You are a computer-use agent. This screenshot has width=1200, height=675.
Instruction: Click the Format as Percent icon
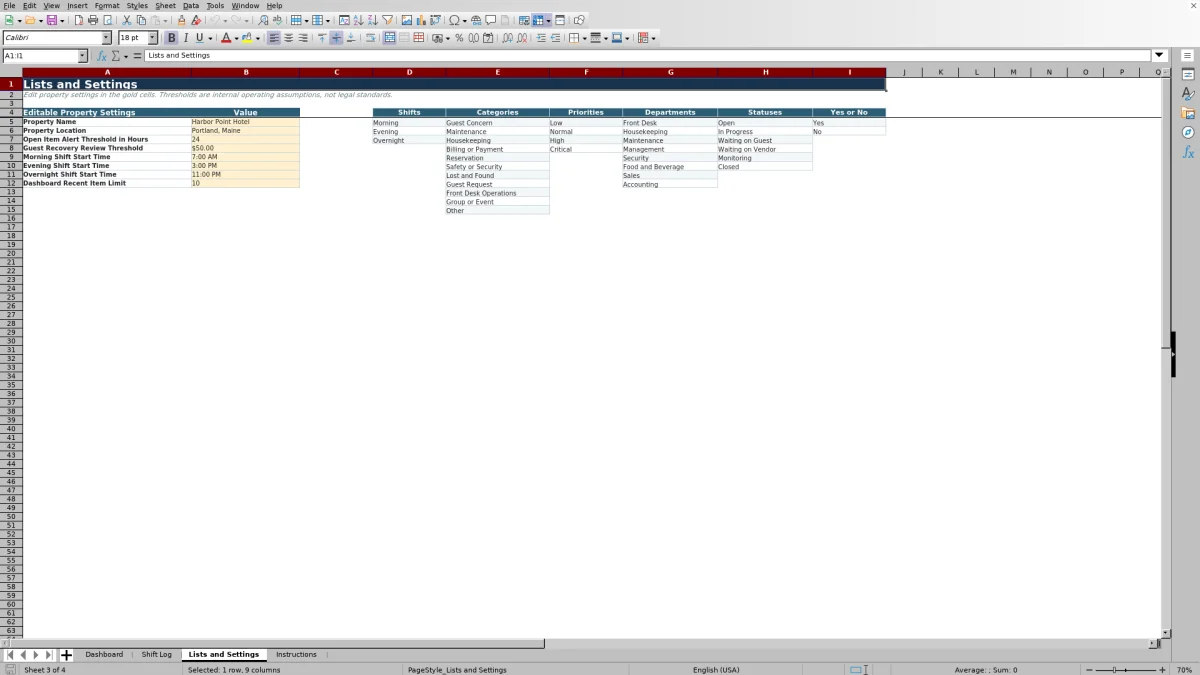pos(459,38)
